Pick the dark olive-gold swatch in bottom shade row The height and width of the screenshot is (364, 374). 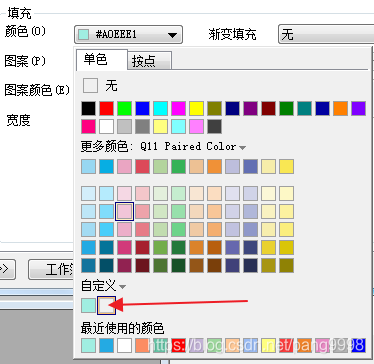point(286,265)
